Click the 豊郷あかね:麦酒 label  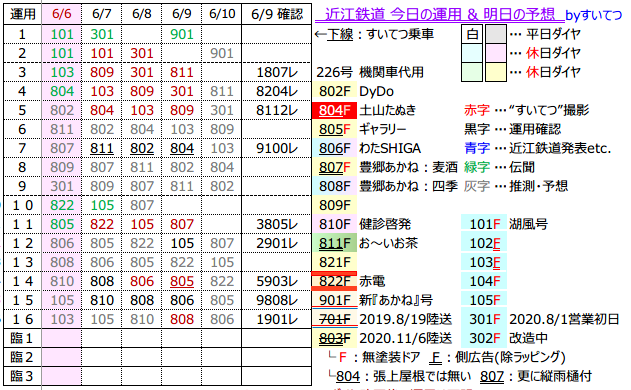tap(408, 167)
